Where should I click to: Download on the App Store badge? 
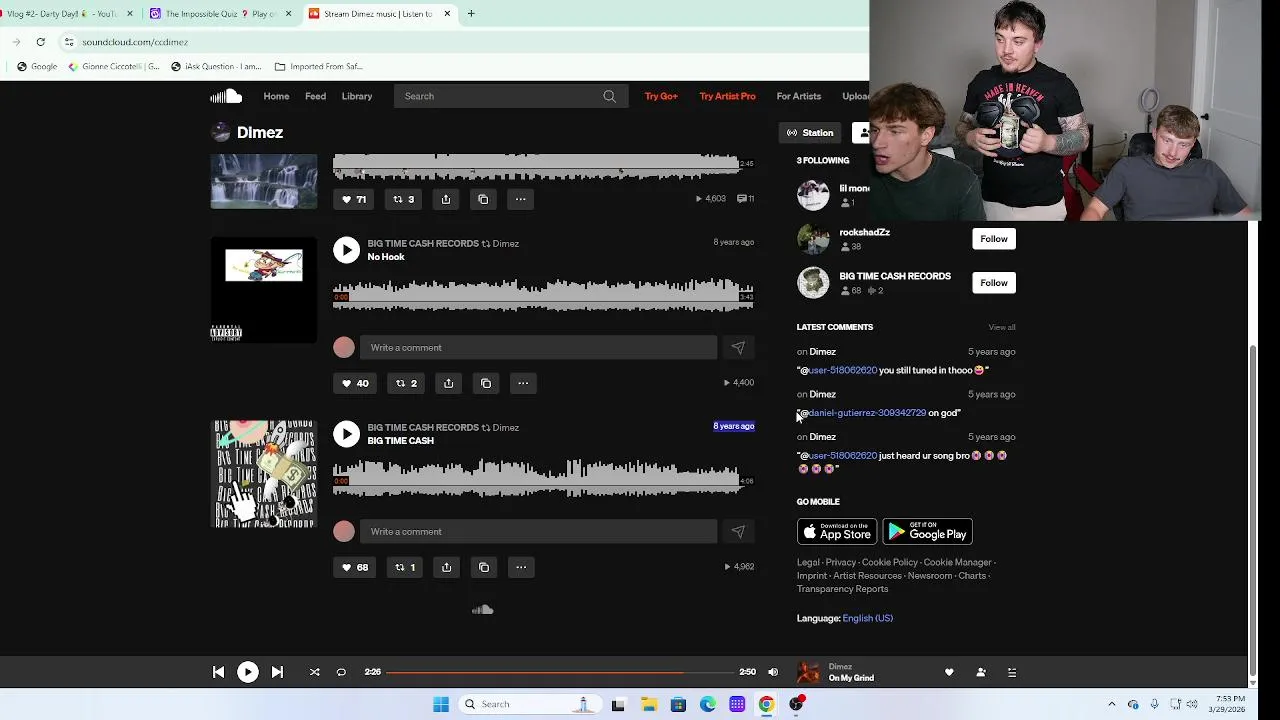(x=837, y=532)
